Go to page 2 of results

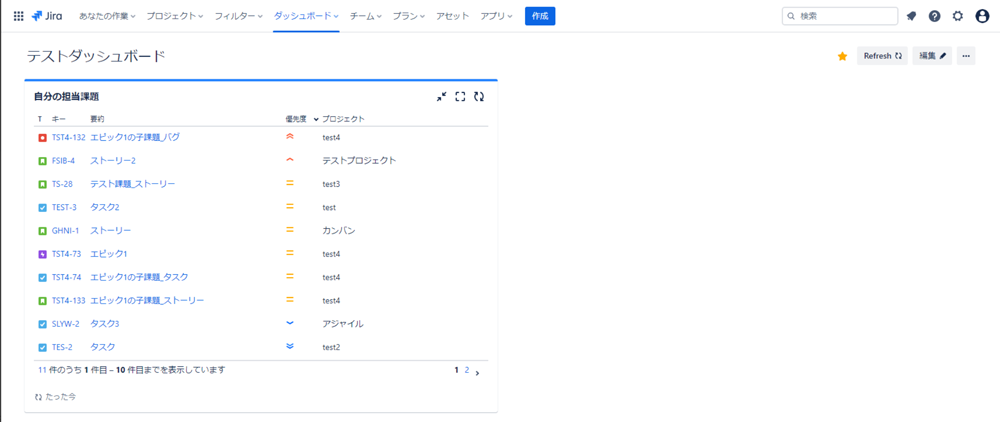pos(467,370)
